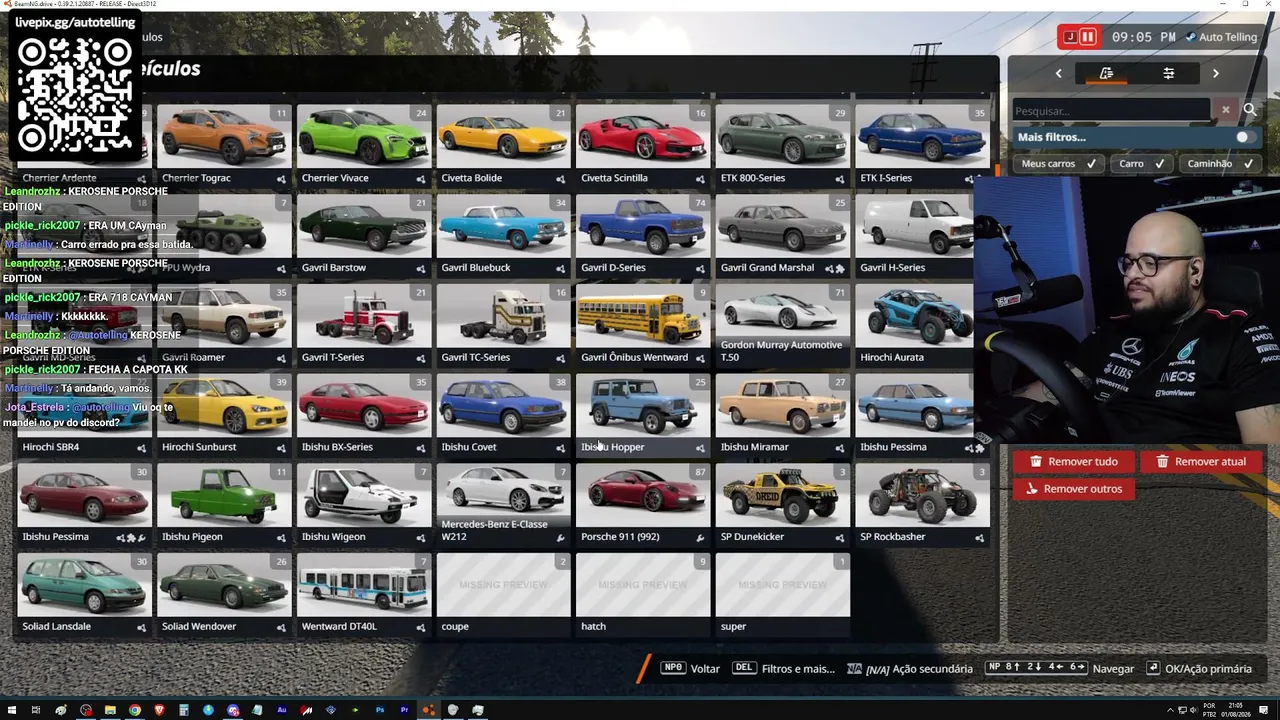
Task: Select Mercedes-Benz E-Classe W212
Action: click(504, 505)
